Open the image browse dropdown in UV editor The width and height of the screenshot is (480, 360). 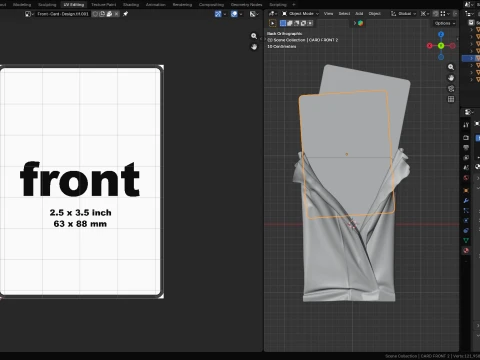pyautogui.click(x=29, y=14)
